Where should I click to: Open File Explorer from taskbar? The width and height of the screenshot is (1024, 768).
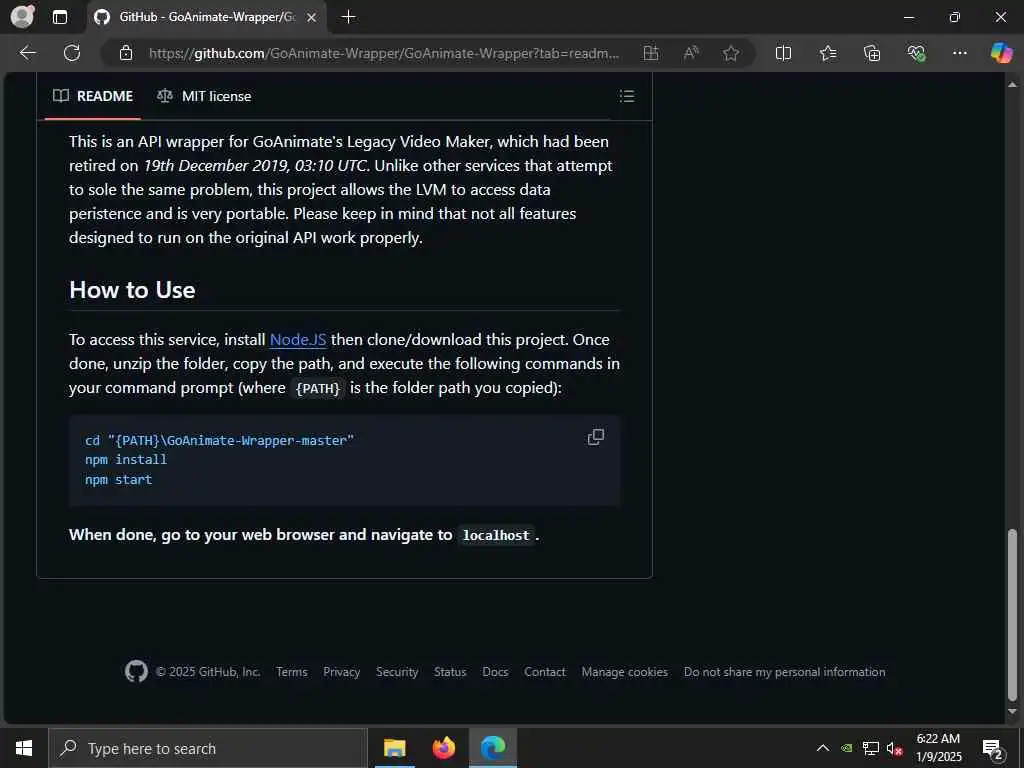pyautogui.click(x=394, y=748)
